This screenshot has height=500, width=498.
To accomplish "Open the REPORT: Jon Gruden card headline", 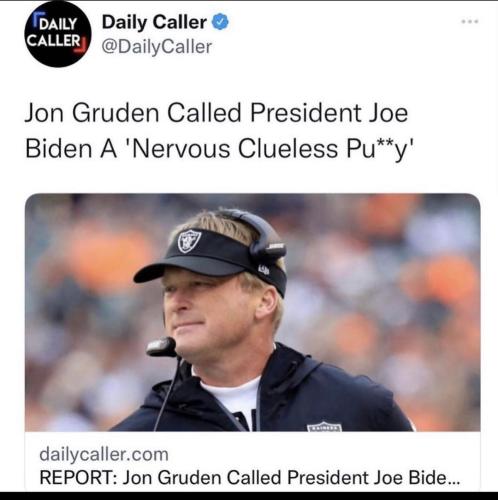I will click(x=249, y=477).
